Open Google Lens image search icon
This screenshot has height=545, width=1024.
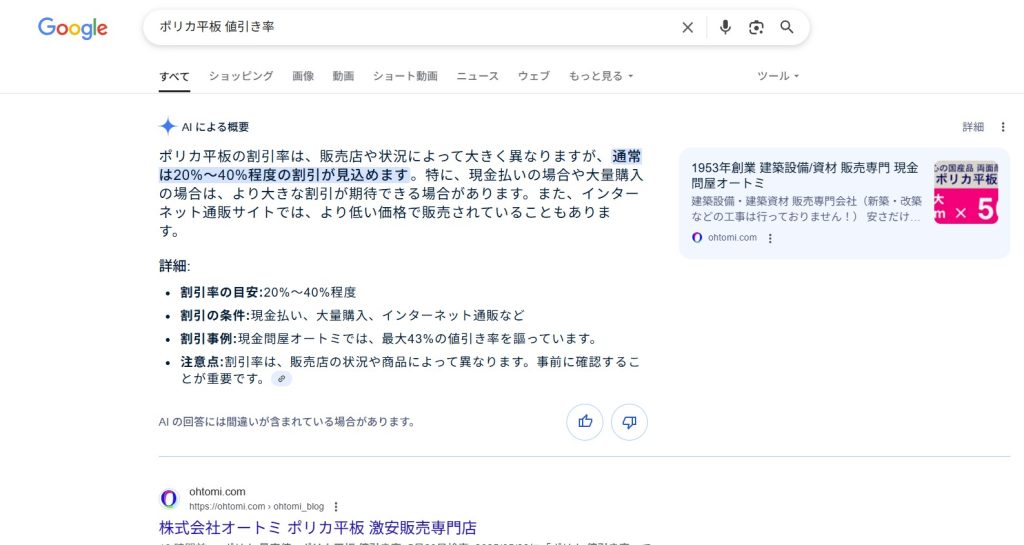click(756, 27)
